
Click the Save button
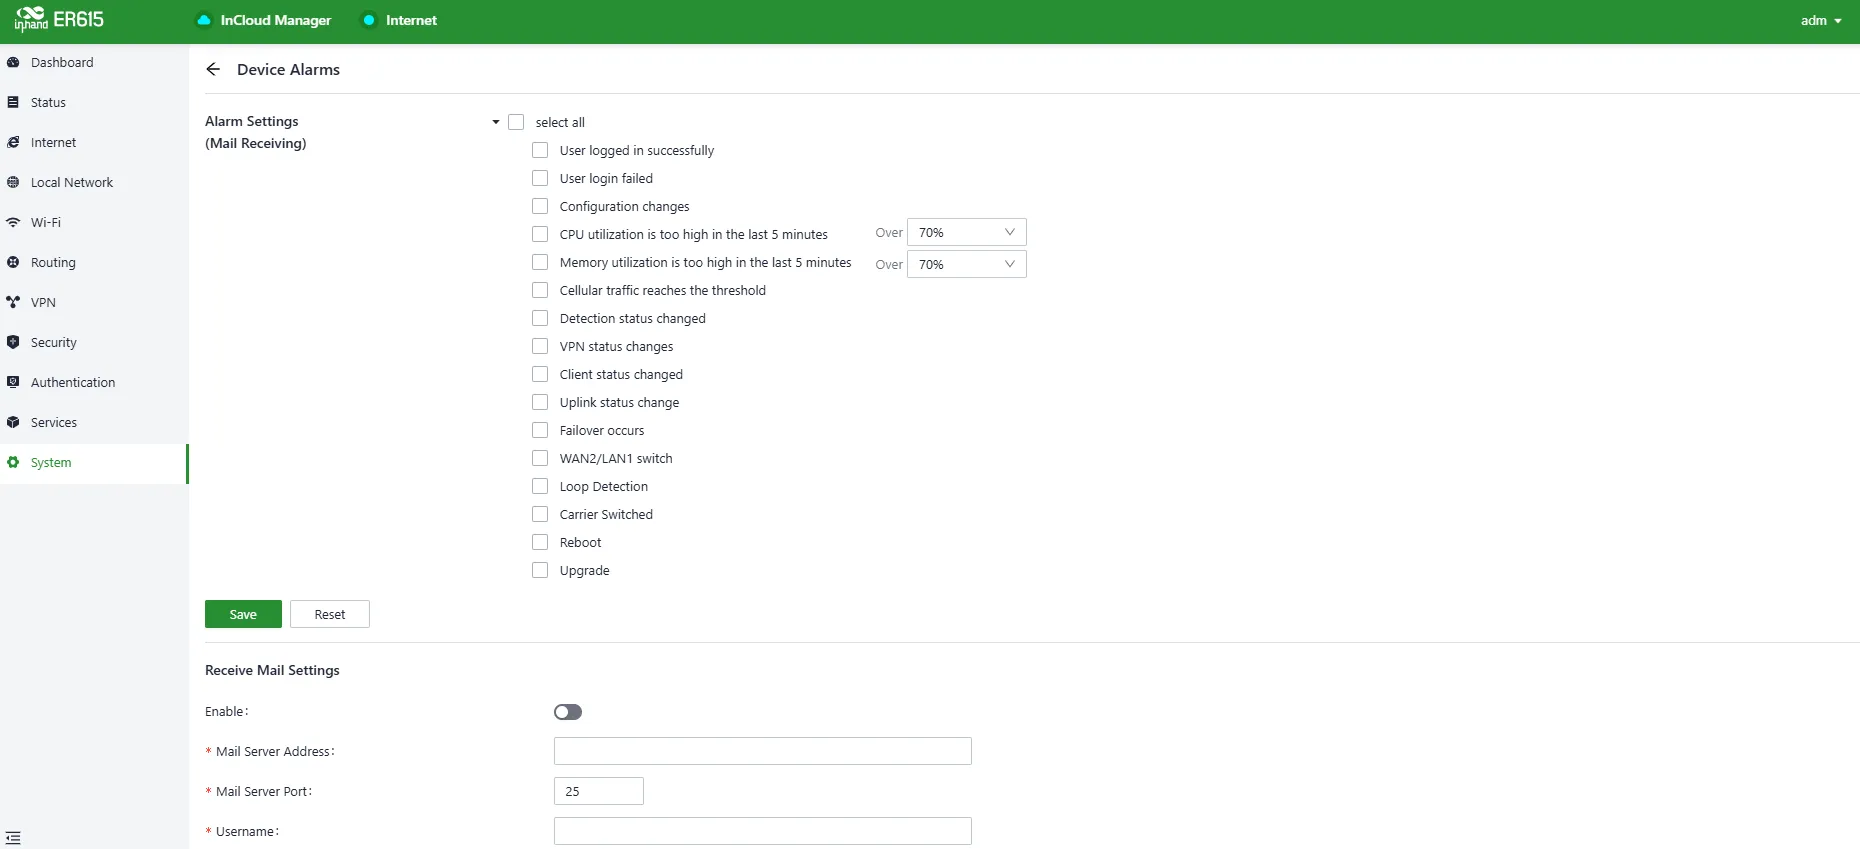point(243,614)
